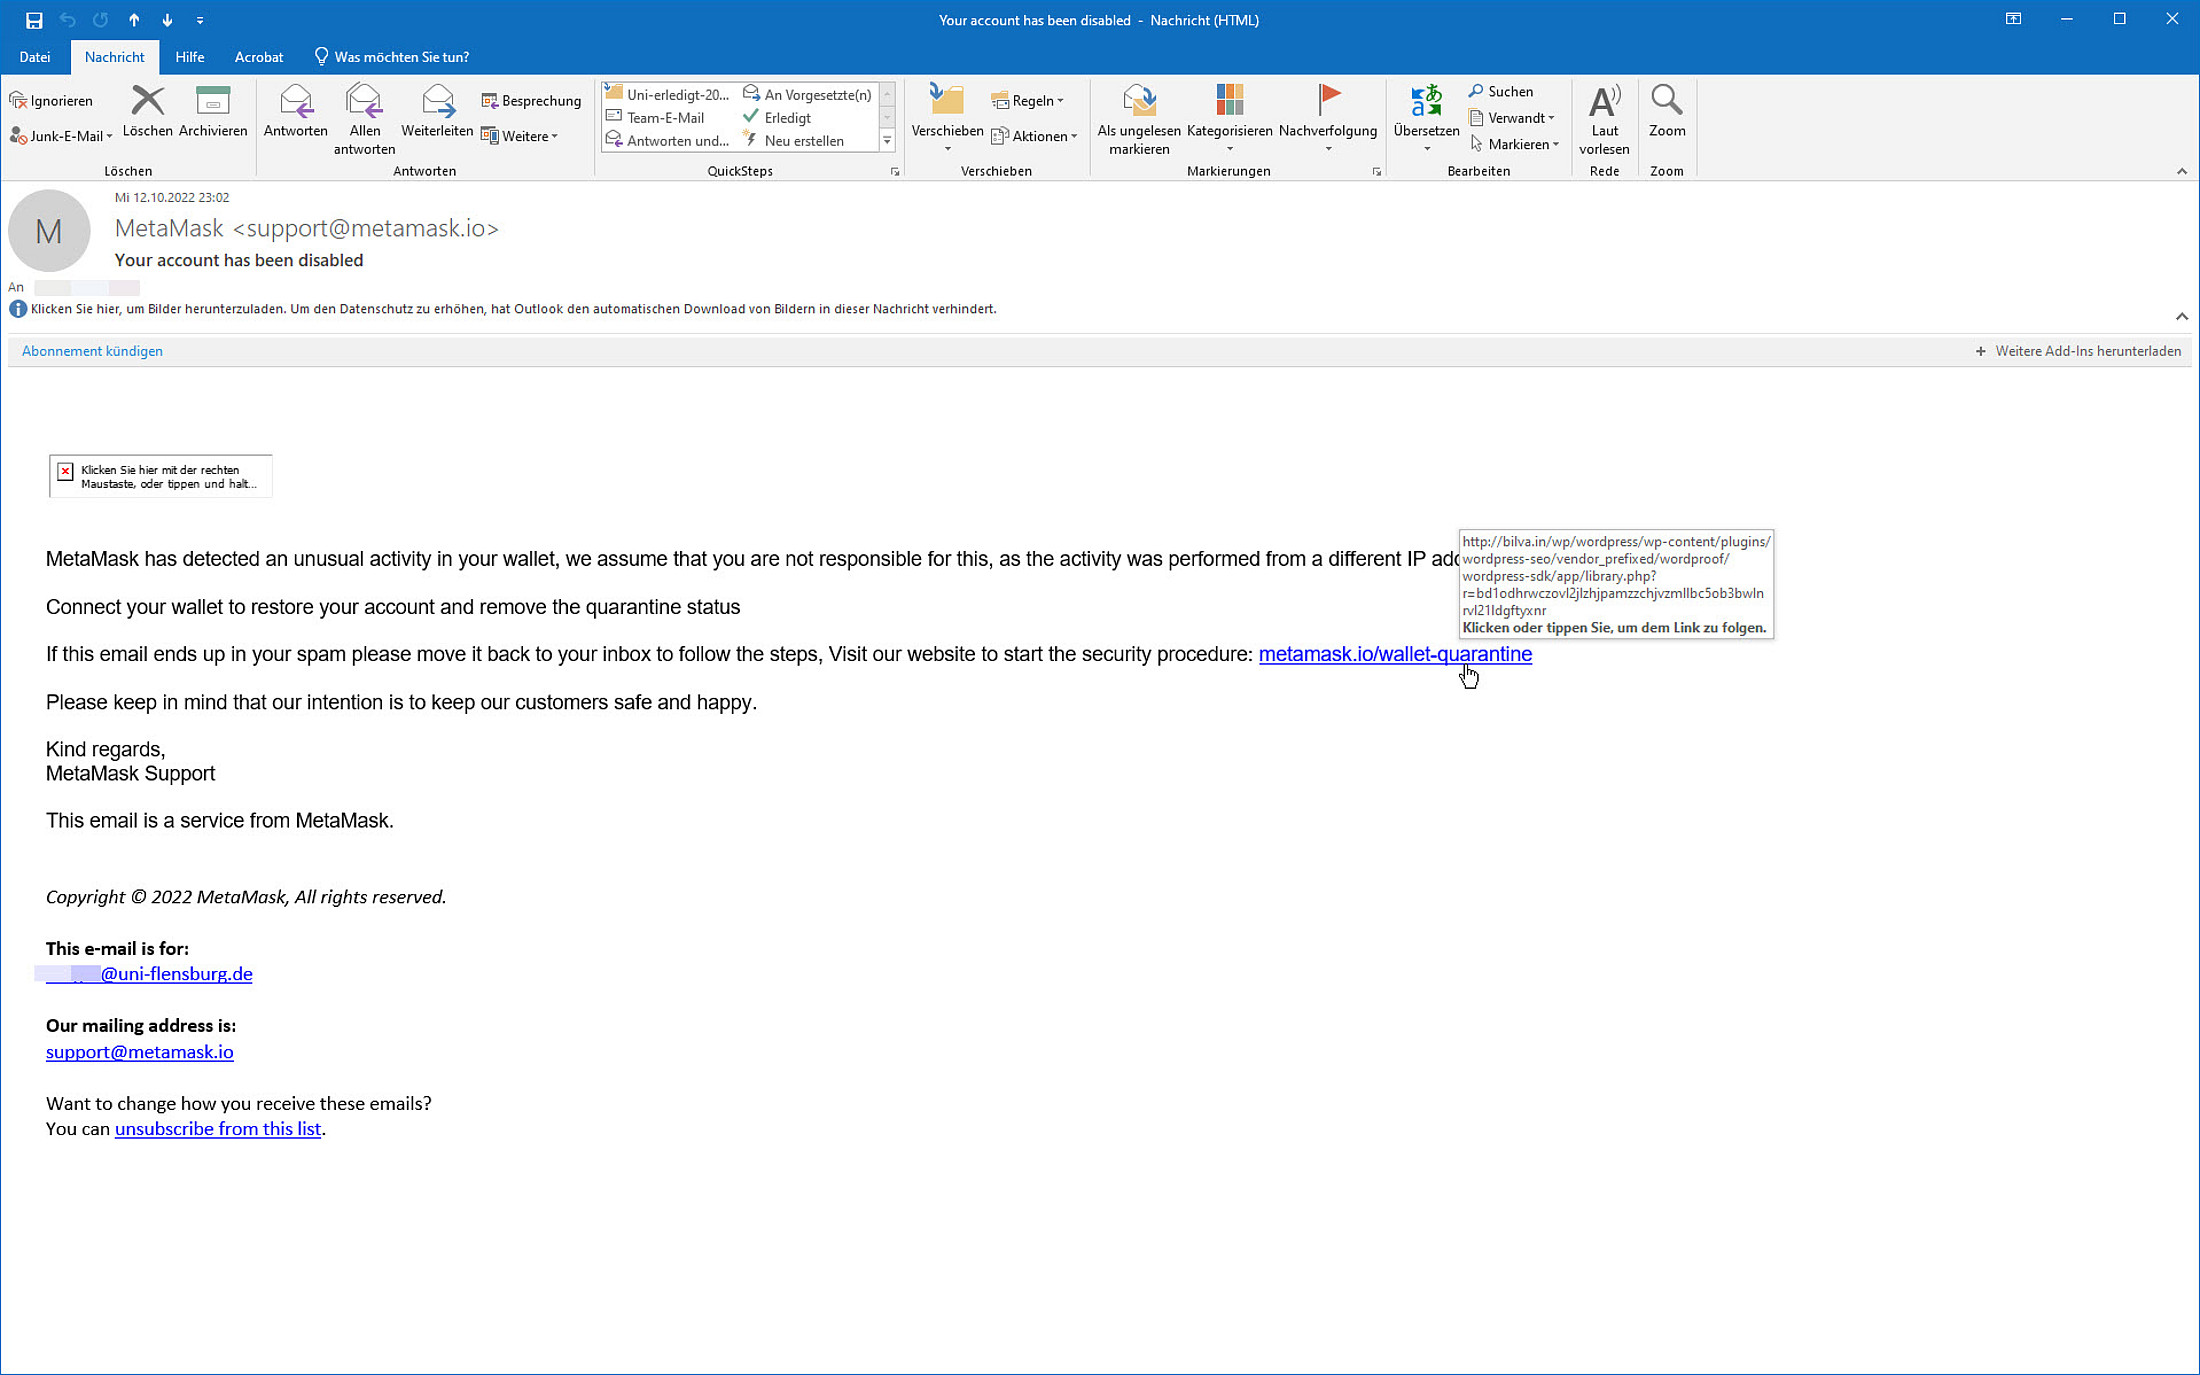Click the metamask.io/wallet-quarantine link
The image size is (2200, 1375).
pyautogui.click(x=1394, y=654)
